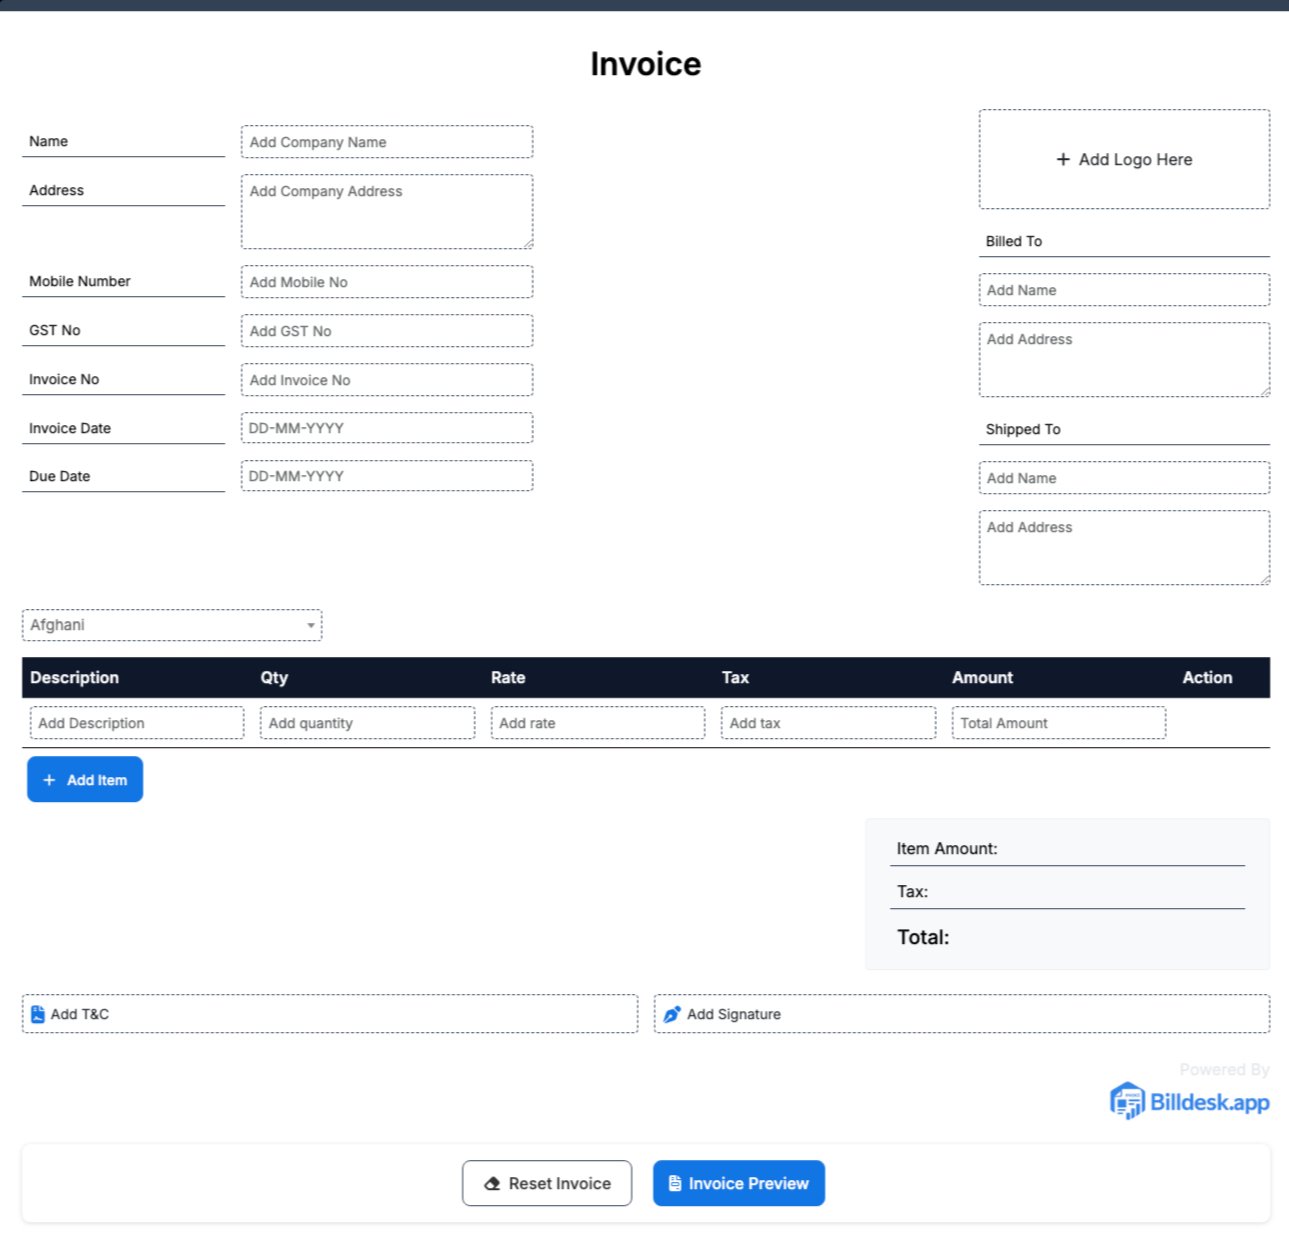Screen dimensions: 1289x1241
Task: Select the Add quantity field
Action: tap(367, 723)
